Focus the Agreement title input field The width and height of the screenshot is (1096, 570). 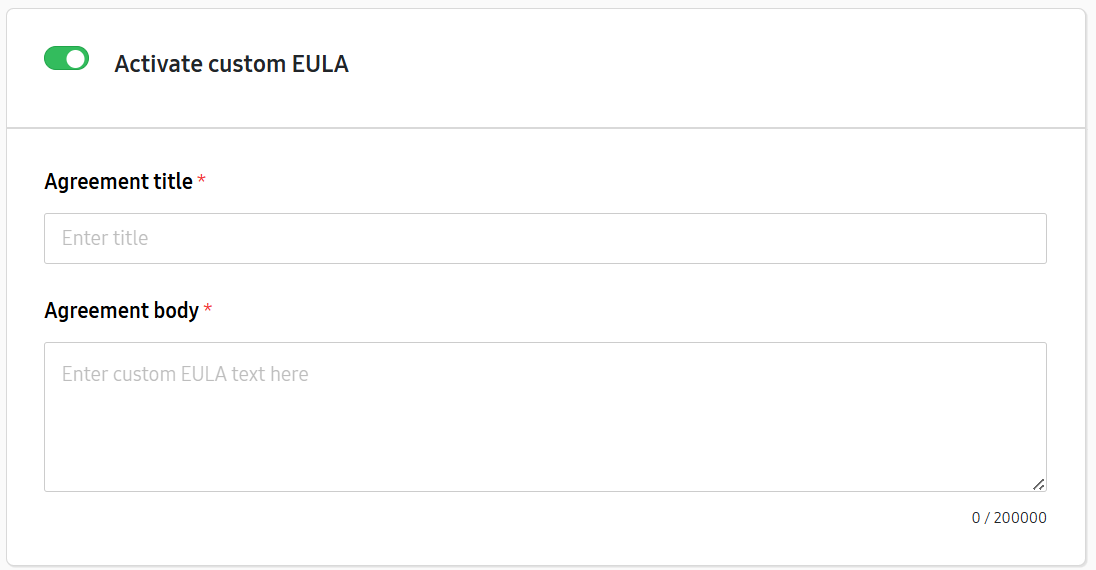[545, 238]
